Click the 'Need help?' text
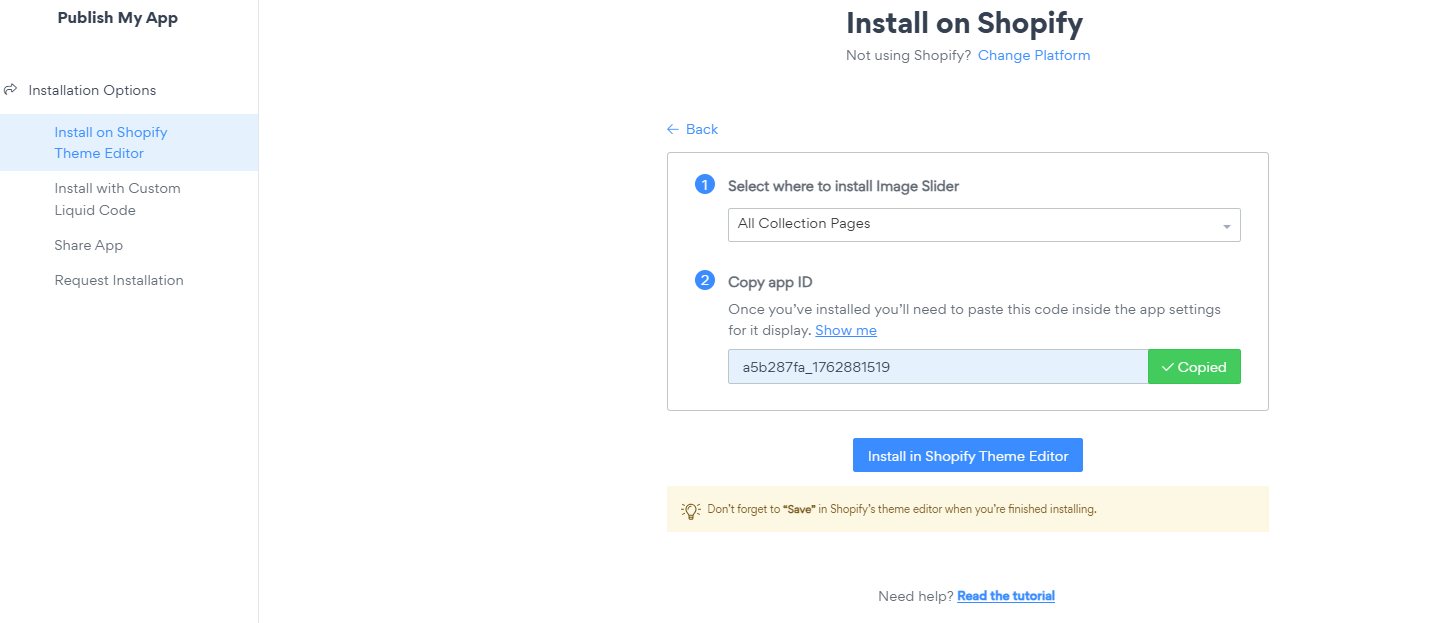The width and height of the screenshot is (1452, 623). (915, 596)
